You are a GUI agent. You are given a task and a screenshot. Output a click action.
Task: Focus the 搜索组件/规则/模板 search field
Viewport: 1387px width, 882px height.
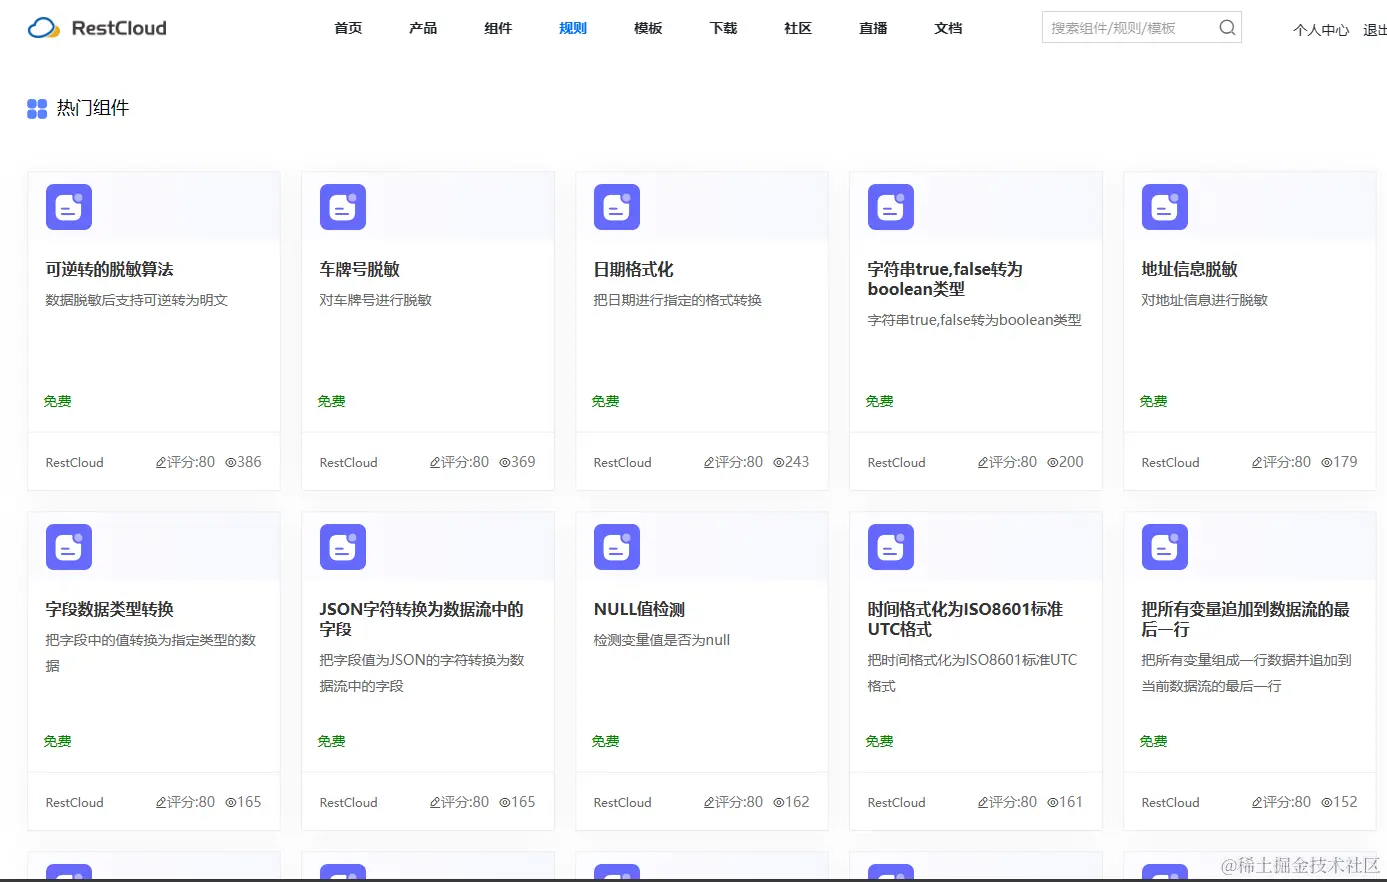1141,28
